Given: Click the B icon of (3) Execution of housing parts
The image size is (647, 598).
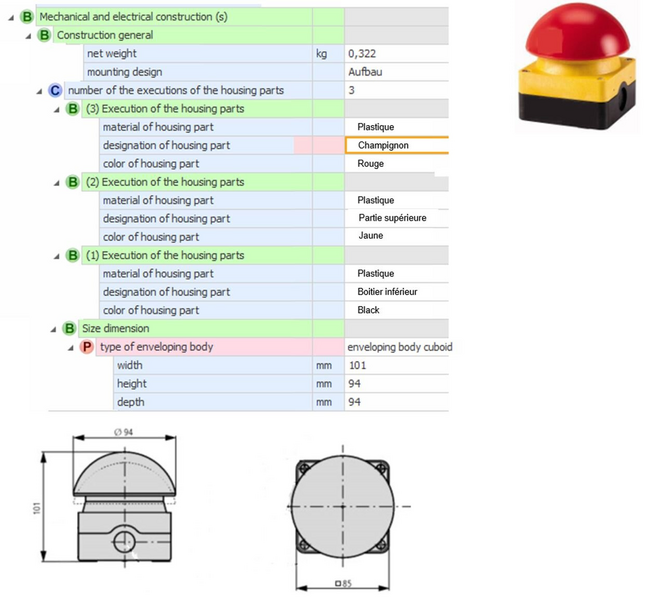Looking at the screenshot, I should [x=73, y=108].
